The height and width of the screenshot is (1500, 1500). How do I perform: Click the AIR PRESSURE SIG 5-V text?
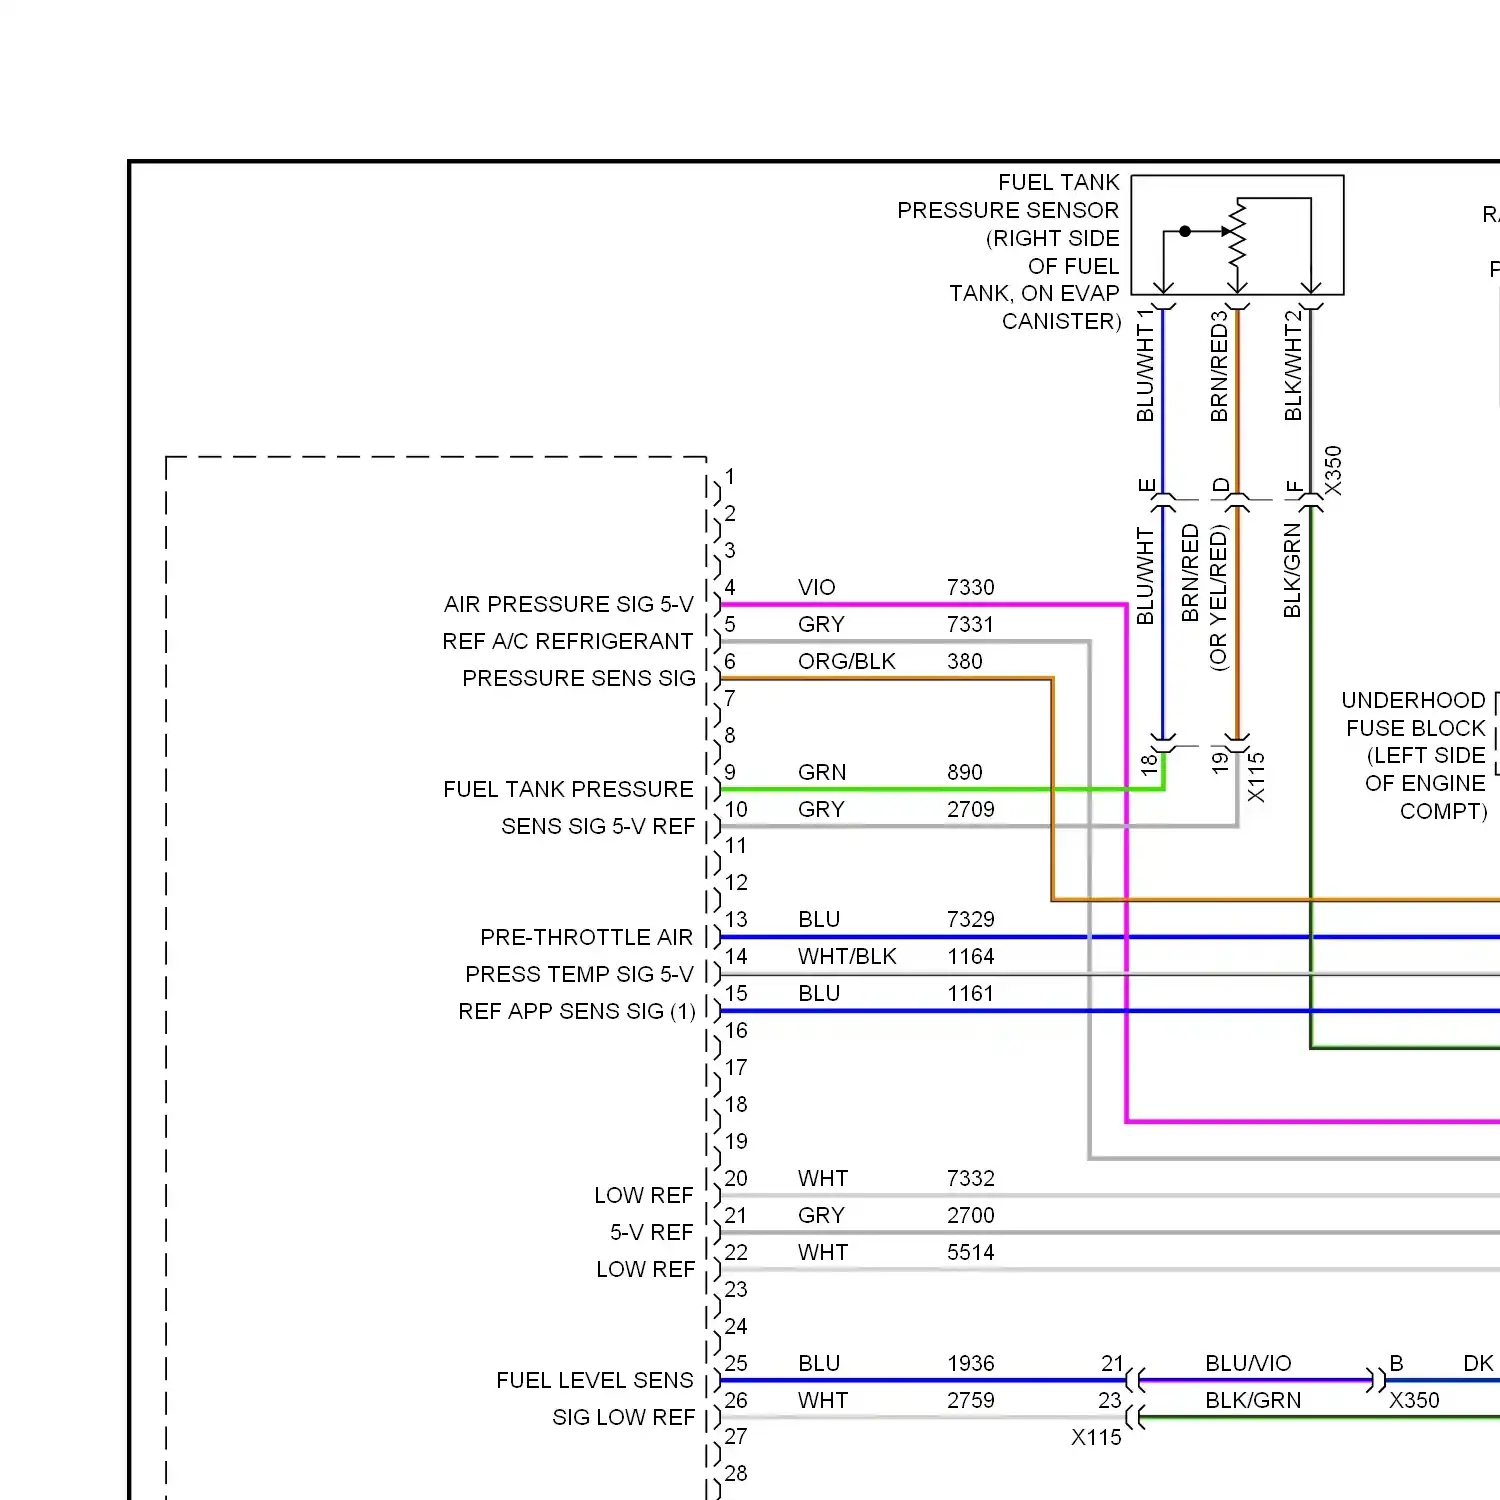pyautogui.click(x=568, y=604)
